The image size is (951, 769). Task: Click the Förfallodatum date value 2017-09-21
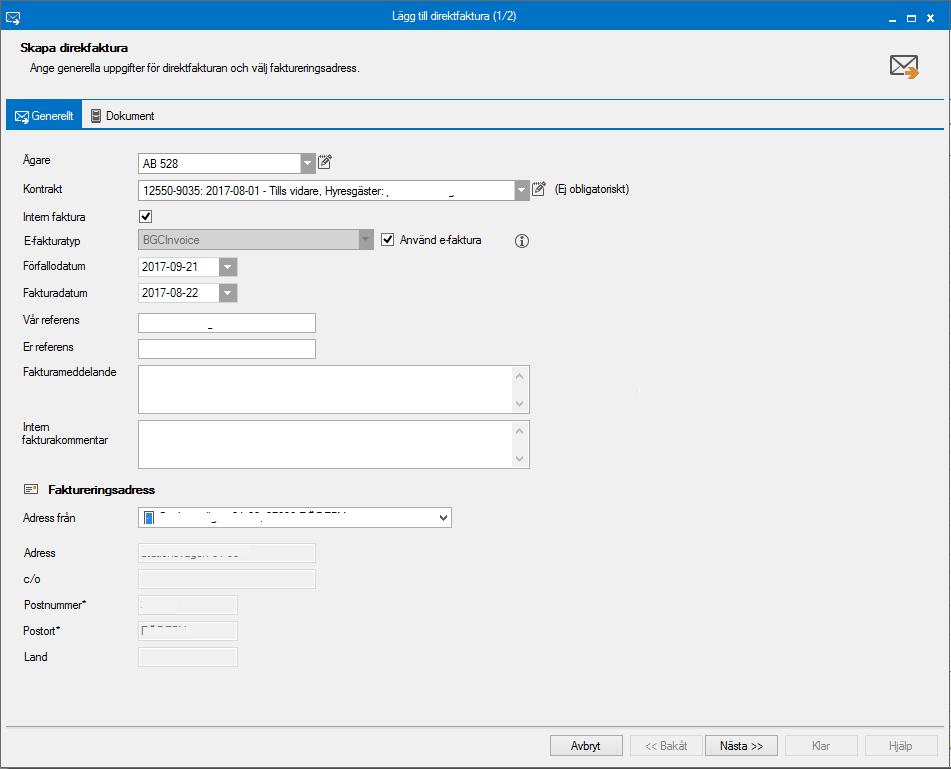170,267
